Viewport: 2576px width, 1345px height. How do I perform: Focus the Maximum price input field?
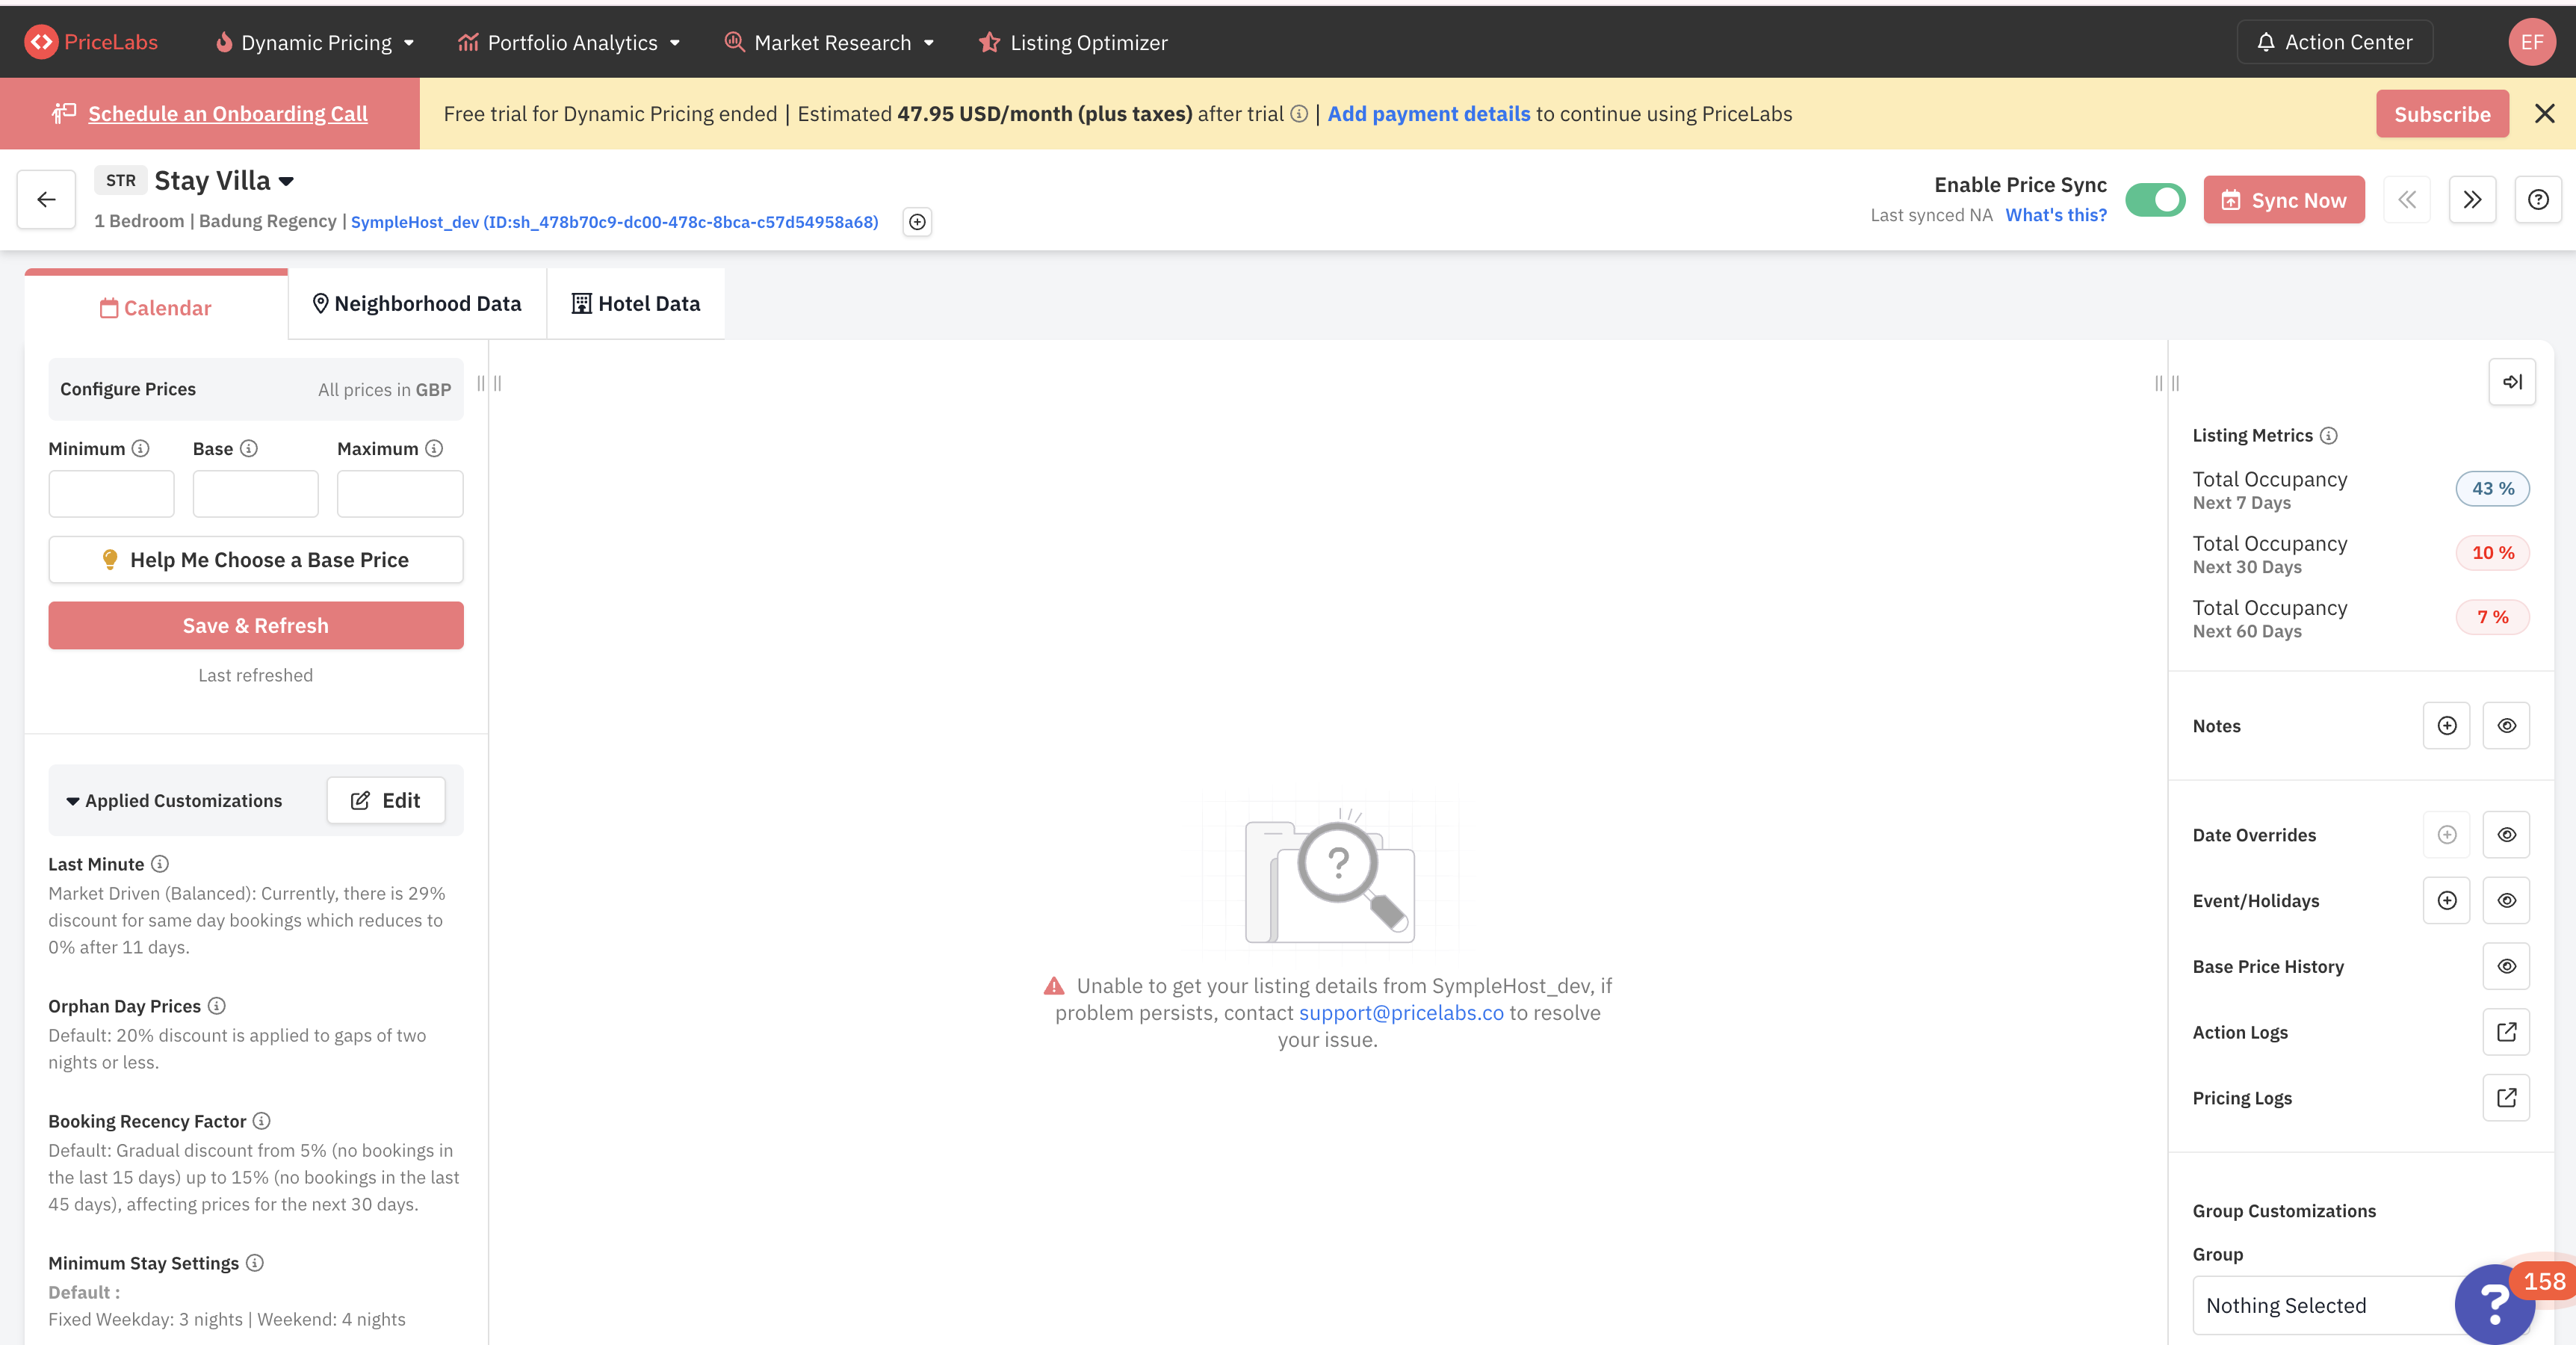click(x=400, y=494)
